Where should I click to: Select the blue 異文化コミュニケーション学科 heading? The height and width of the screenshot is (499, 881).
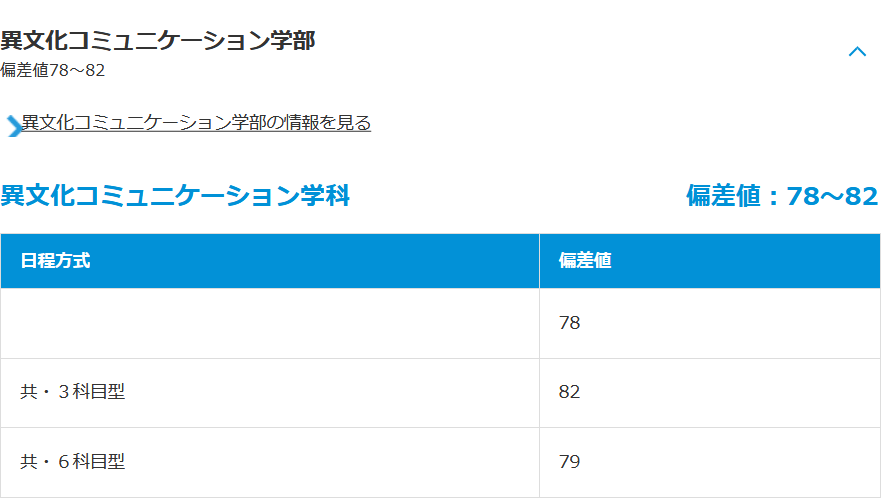175,196
